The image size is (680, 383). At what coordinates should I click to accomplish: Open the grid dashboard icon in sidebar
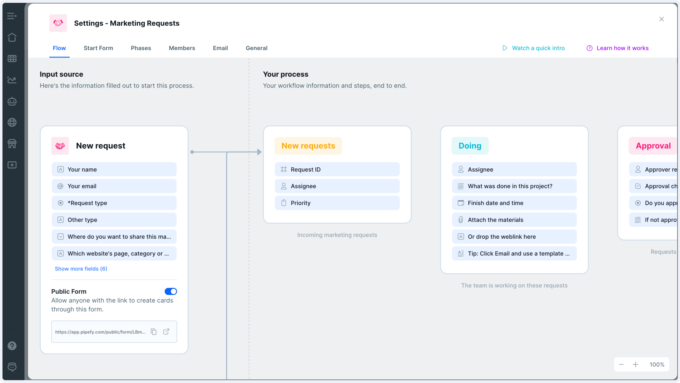tap(12, 59)
